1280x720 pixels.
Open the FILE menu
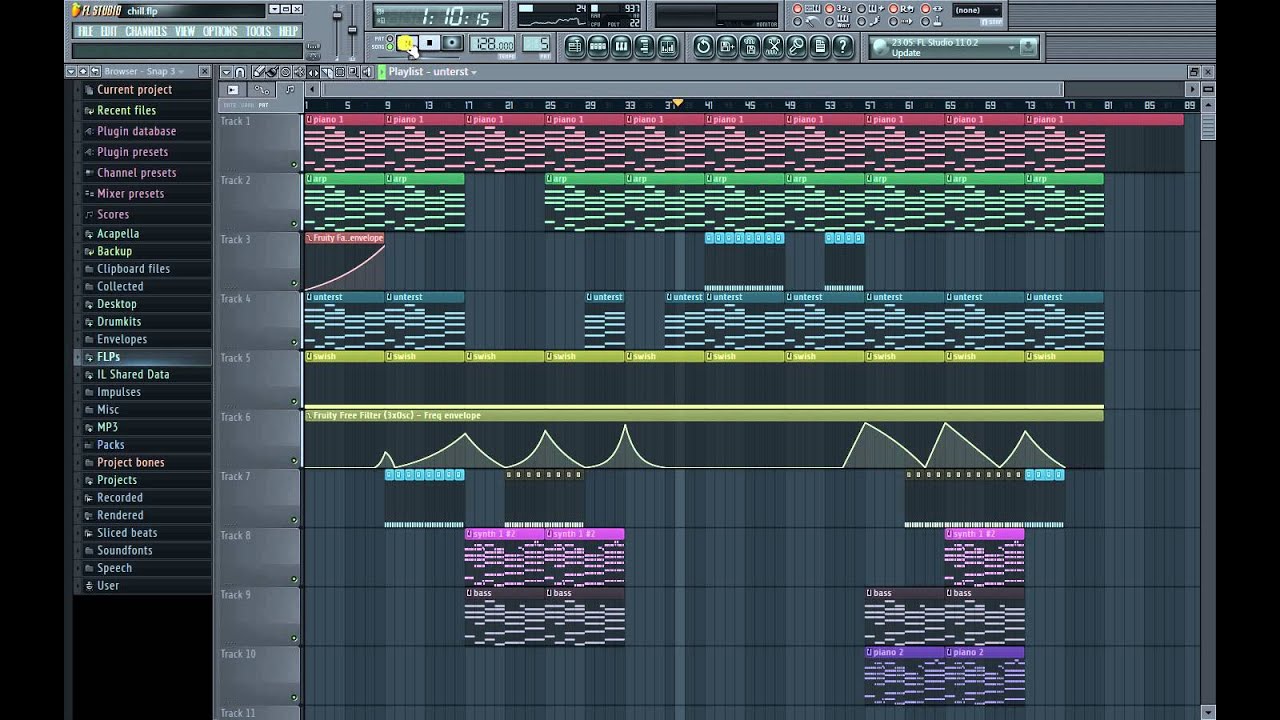[86, 31]
